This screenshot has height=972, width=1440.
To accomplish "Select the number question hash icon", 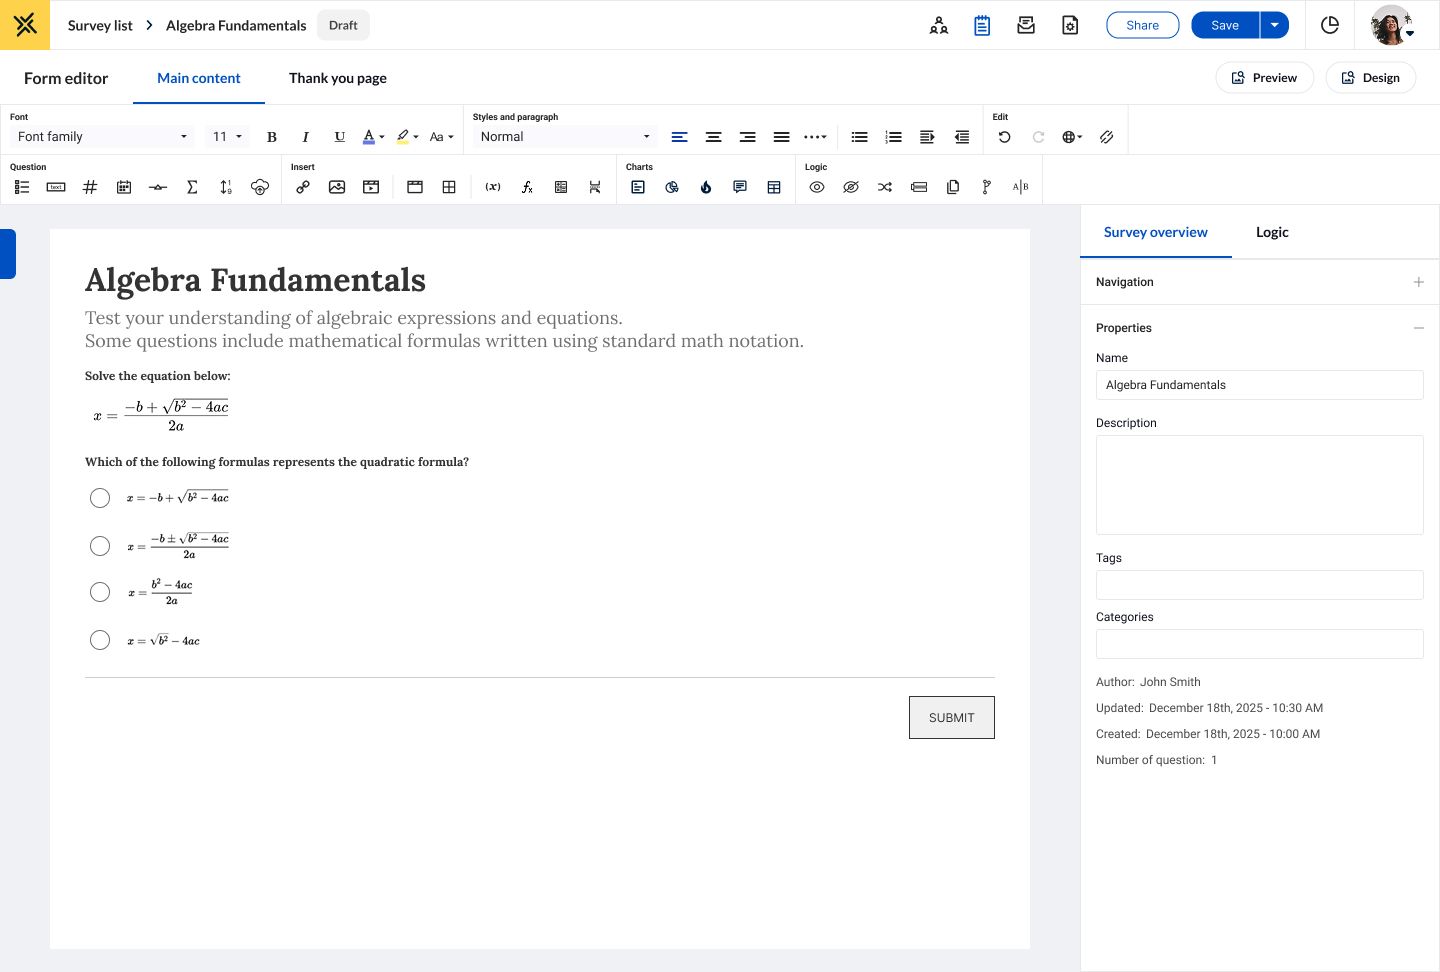I will (90, 187).
